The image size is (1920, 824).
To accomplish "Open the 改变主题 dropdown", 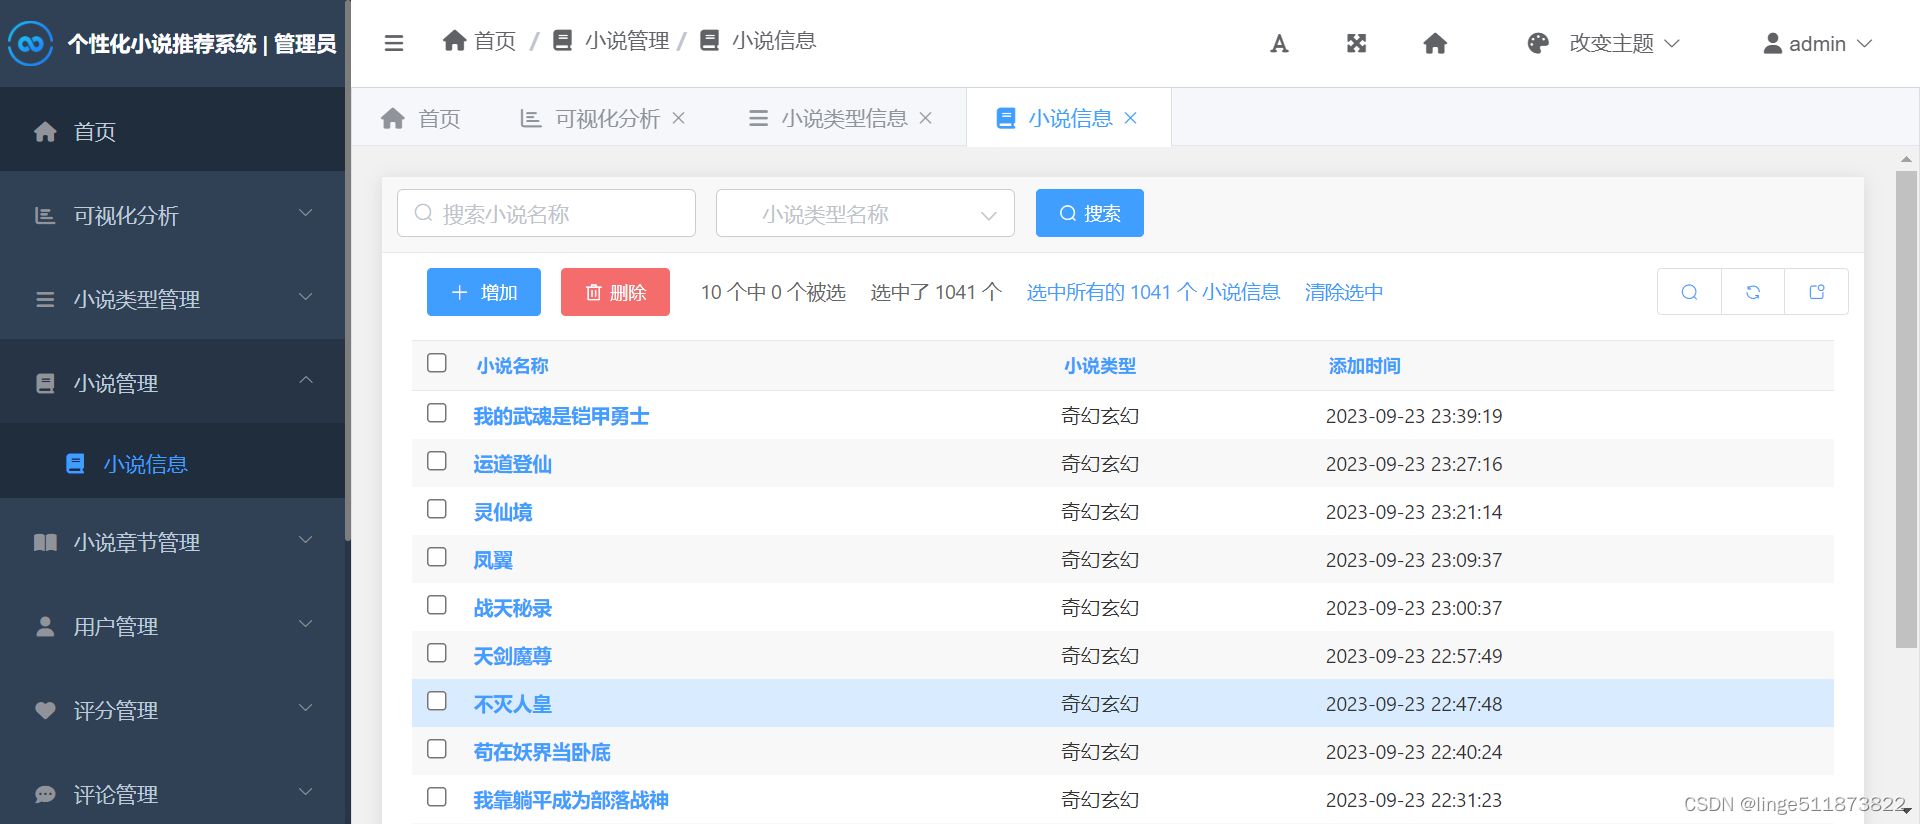I will (x=1625, y=43).
